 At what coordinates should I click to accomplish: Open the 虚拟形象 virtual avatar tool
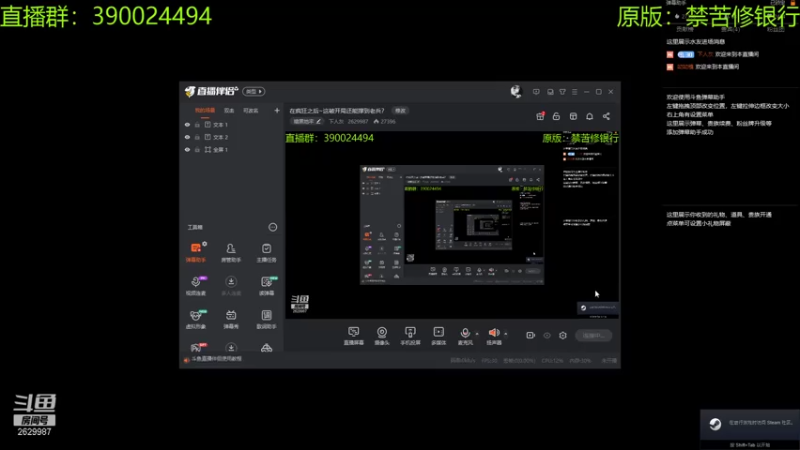[x=196, y=318]
